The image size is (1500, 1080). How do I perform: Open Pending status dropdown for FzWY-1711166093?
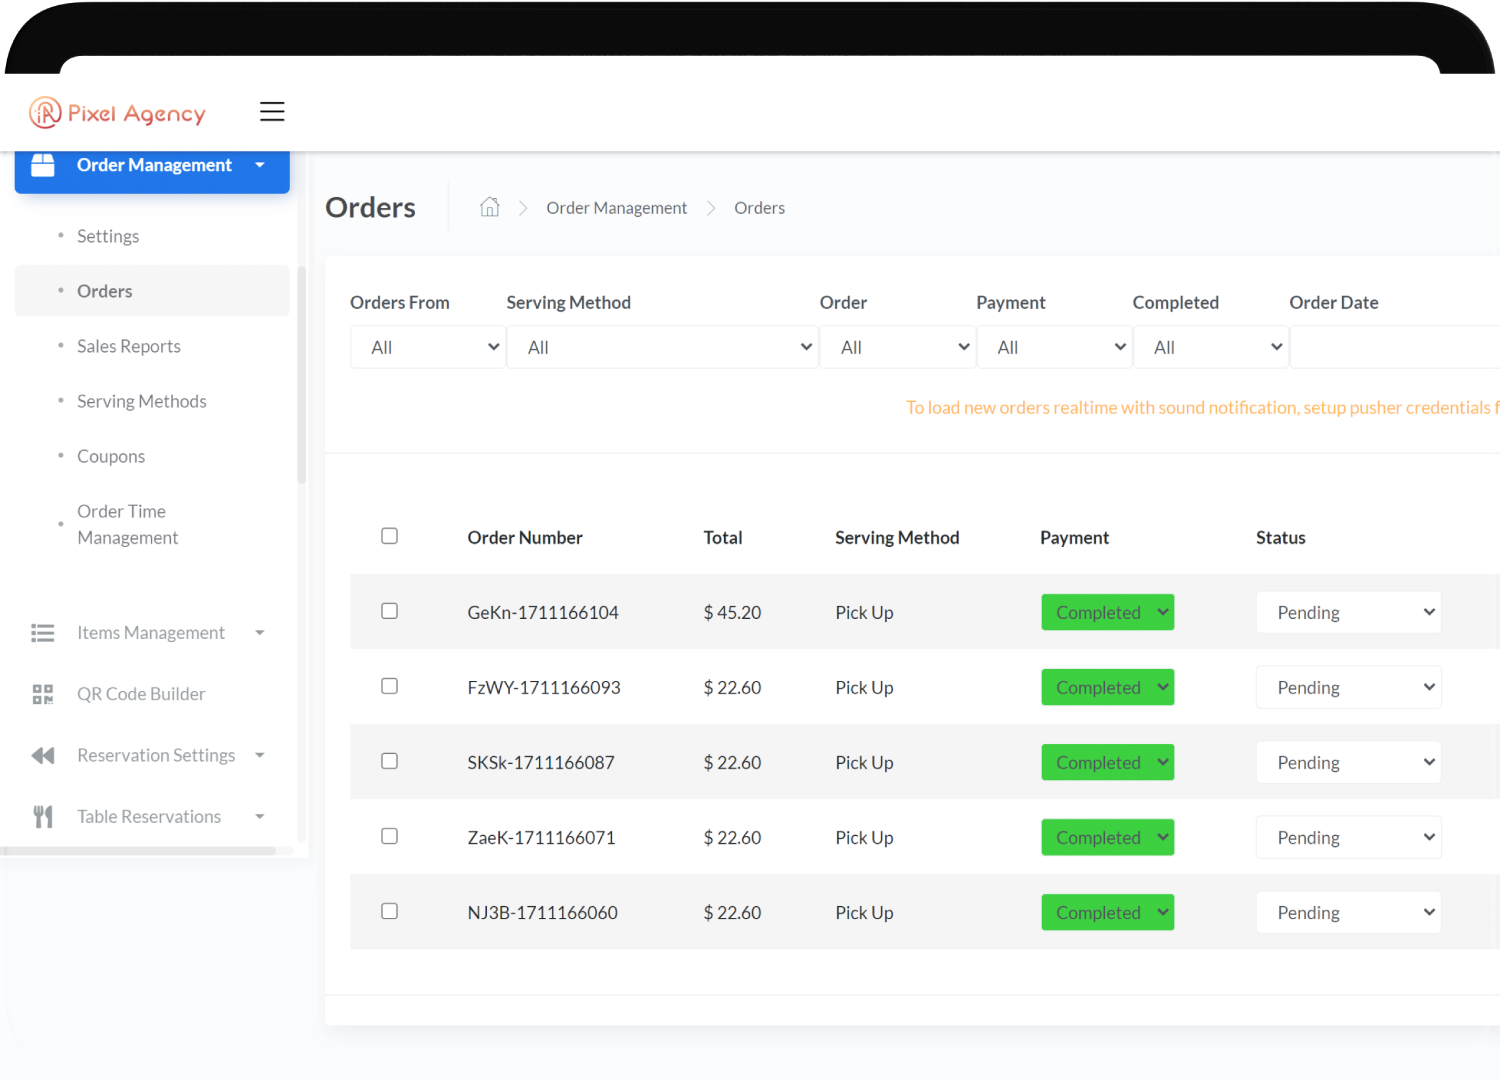1348,687
